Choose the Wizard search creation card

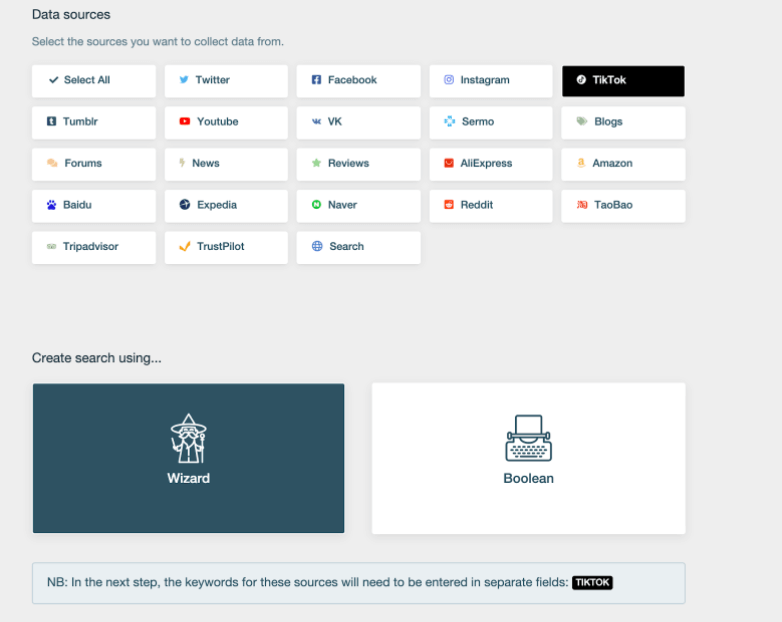point(188,458)
